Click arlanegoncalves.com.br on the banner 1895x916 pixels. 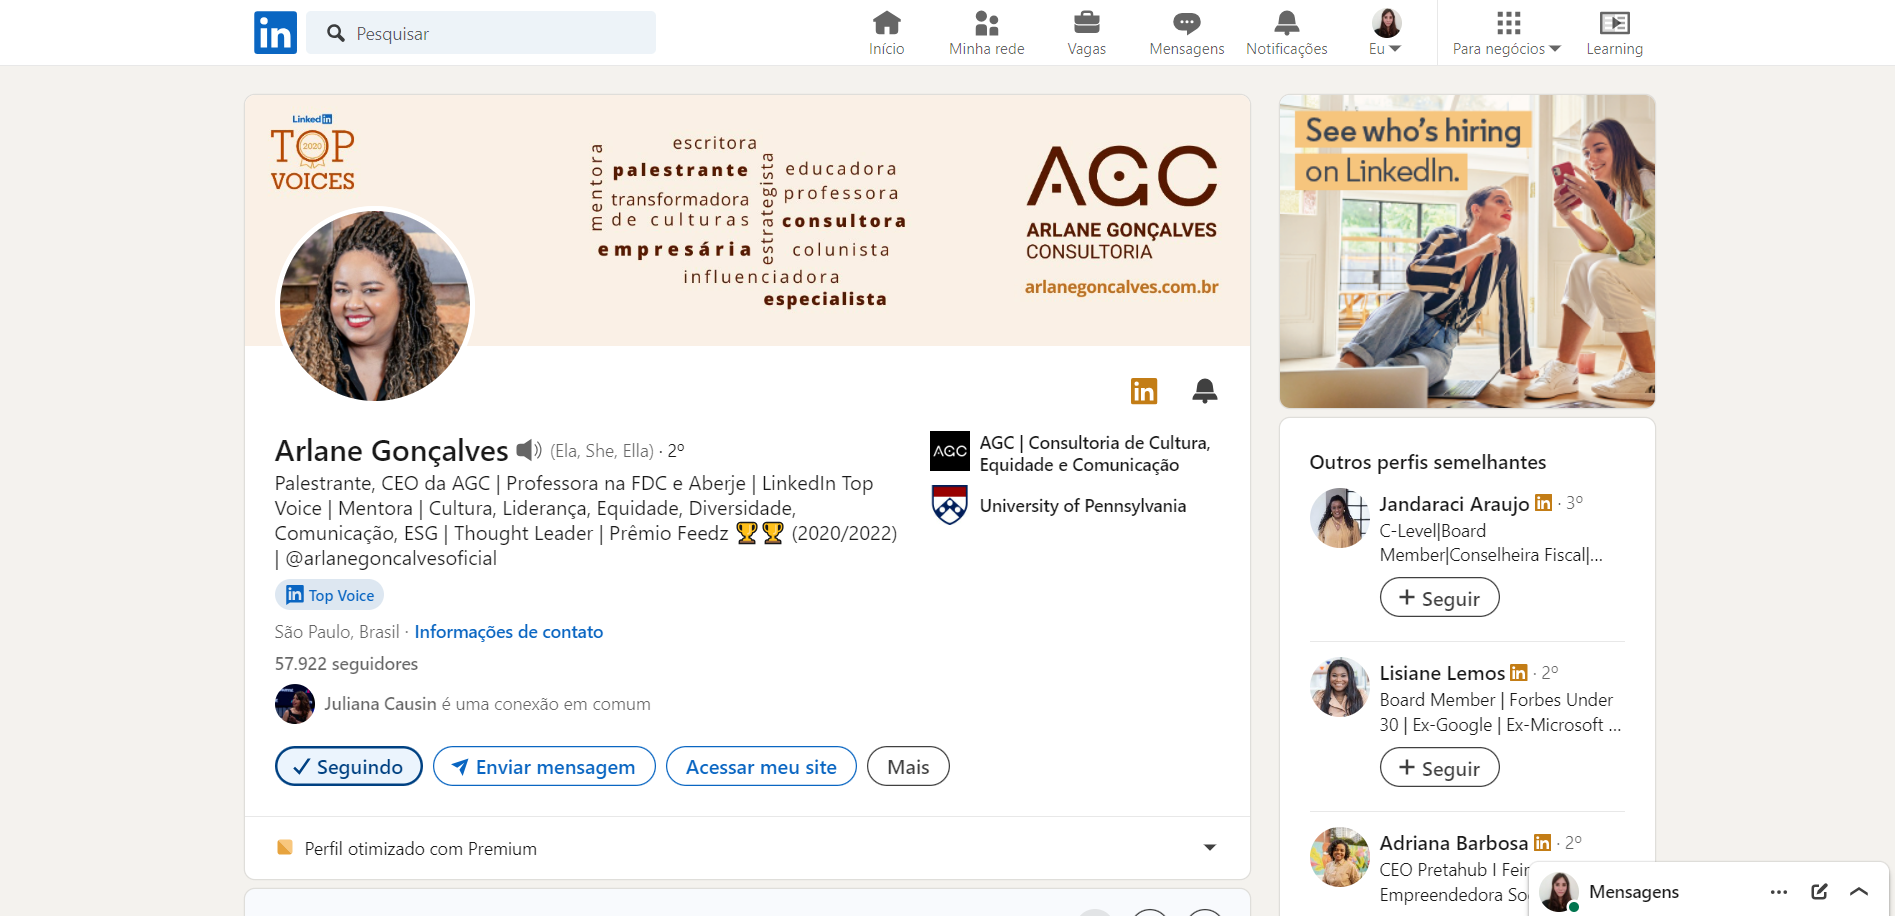pyautogui.click(x=1121, y=287)
